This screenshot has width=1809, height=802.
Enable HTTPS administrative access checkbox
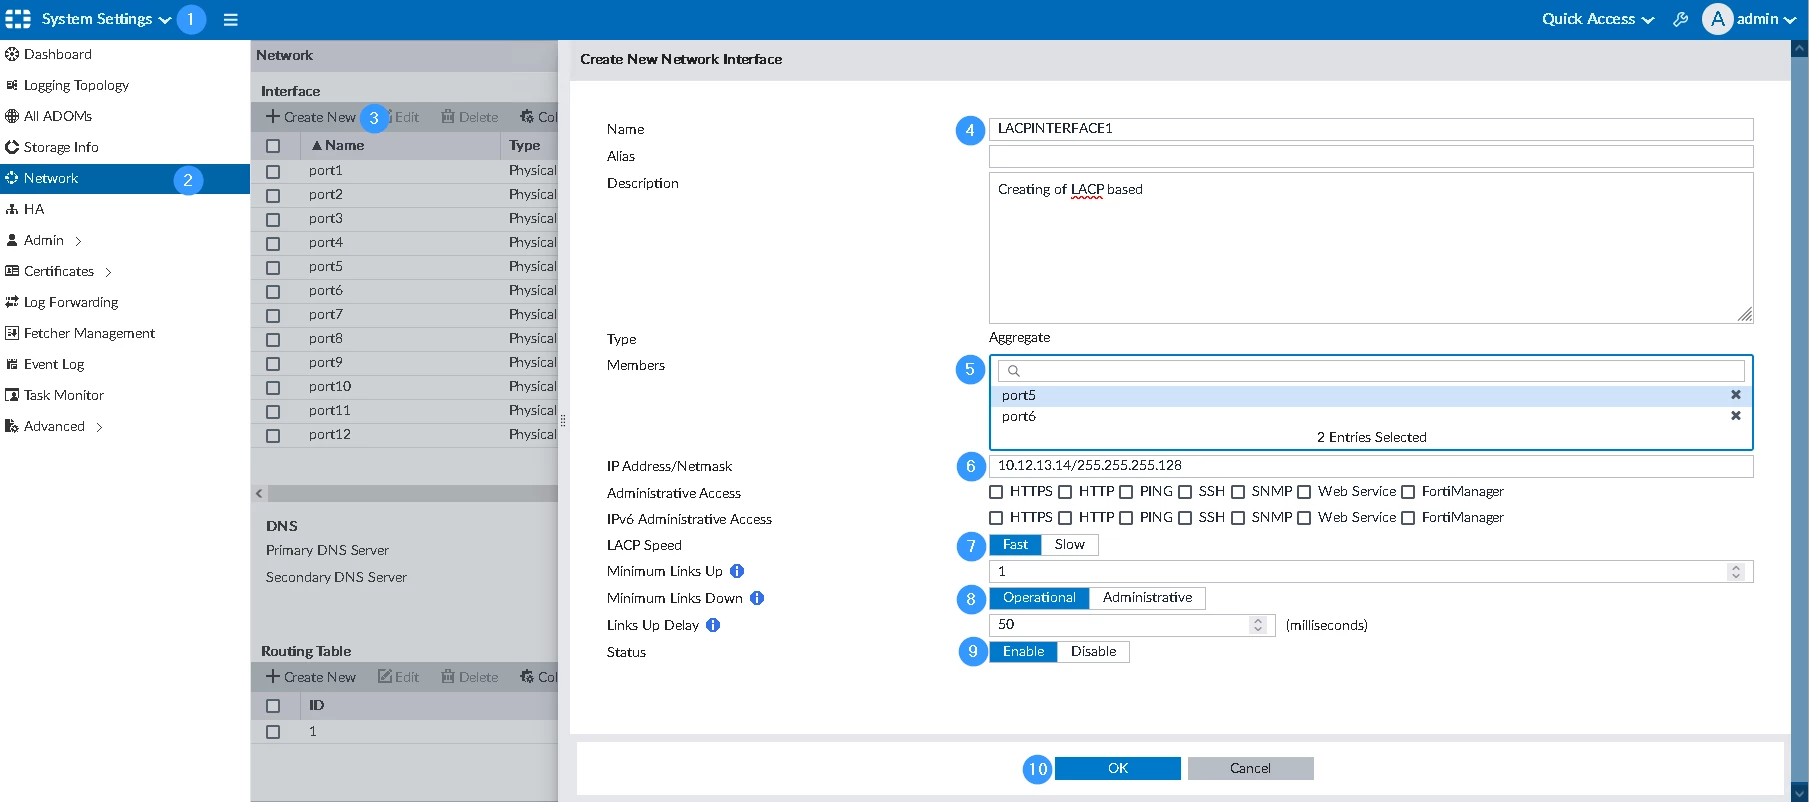point(996,492)
